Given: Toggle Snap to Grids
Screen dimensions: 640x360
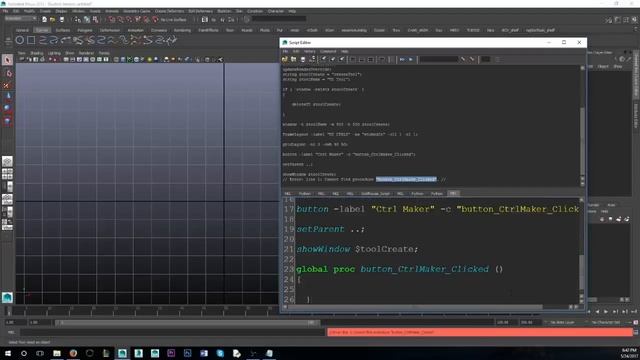Looking at the screenshot, I should 112,20.
